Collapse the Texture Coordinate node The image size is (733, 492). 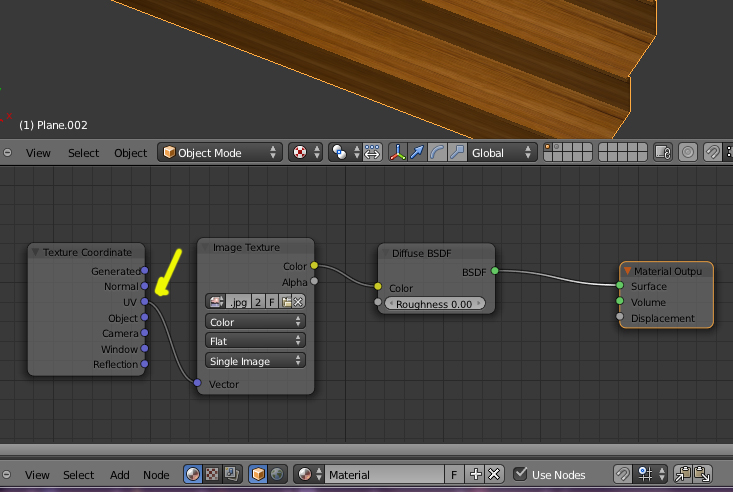36,252
